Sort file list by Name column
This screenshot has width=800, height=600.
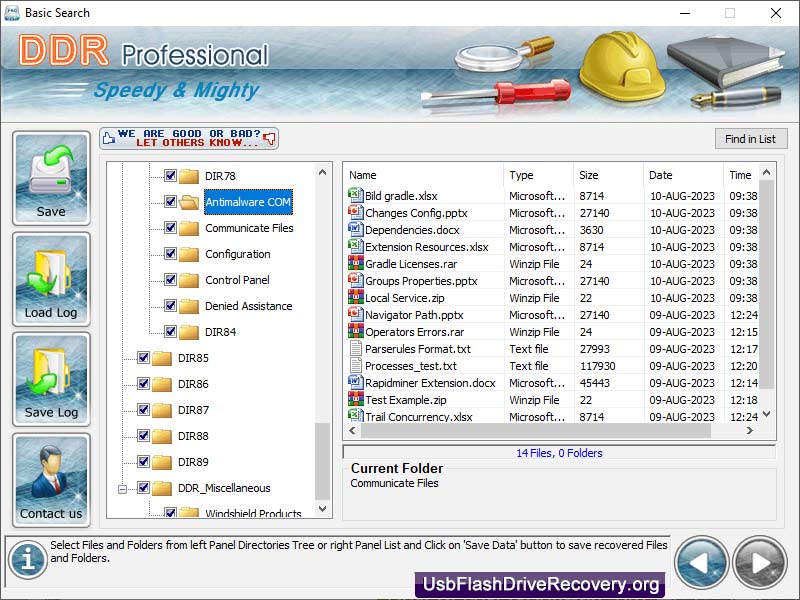point(423,175)
